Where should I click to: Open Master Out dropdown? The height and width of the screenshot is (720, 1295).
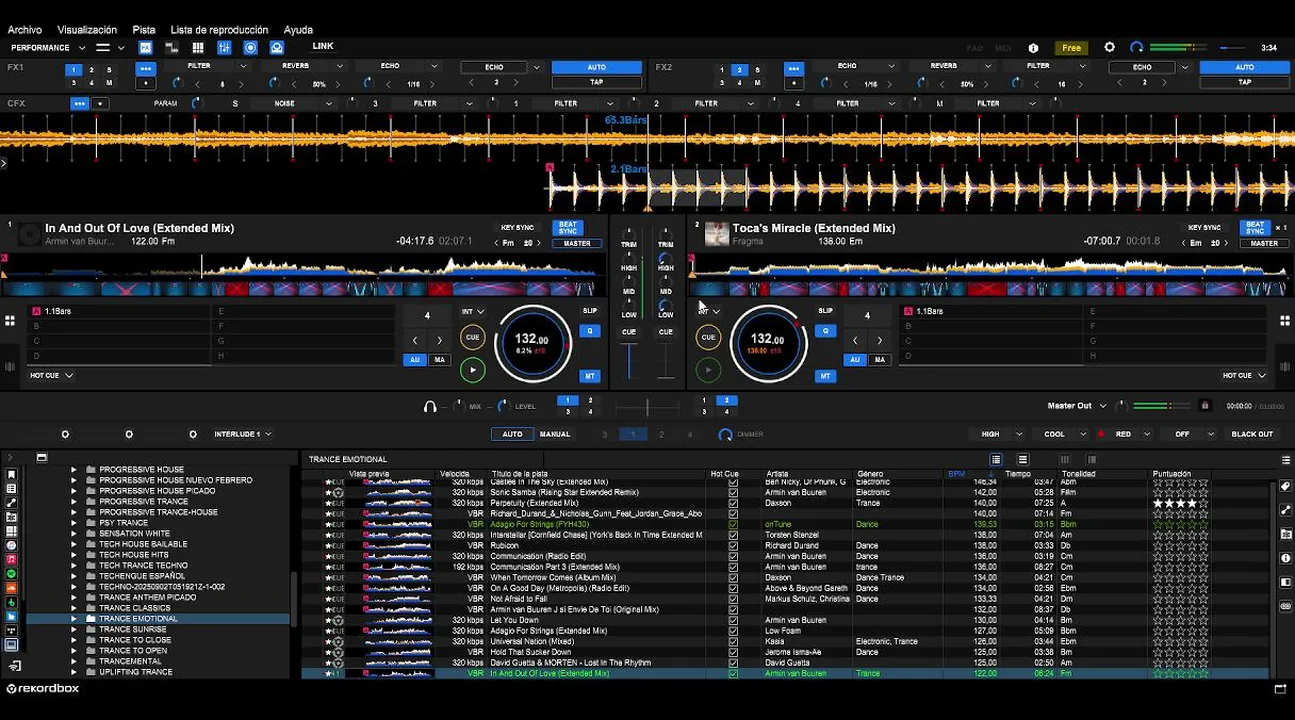[x=1077, y=406]
